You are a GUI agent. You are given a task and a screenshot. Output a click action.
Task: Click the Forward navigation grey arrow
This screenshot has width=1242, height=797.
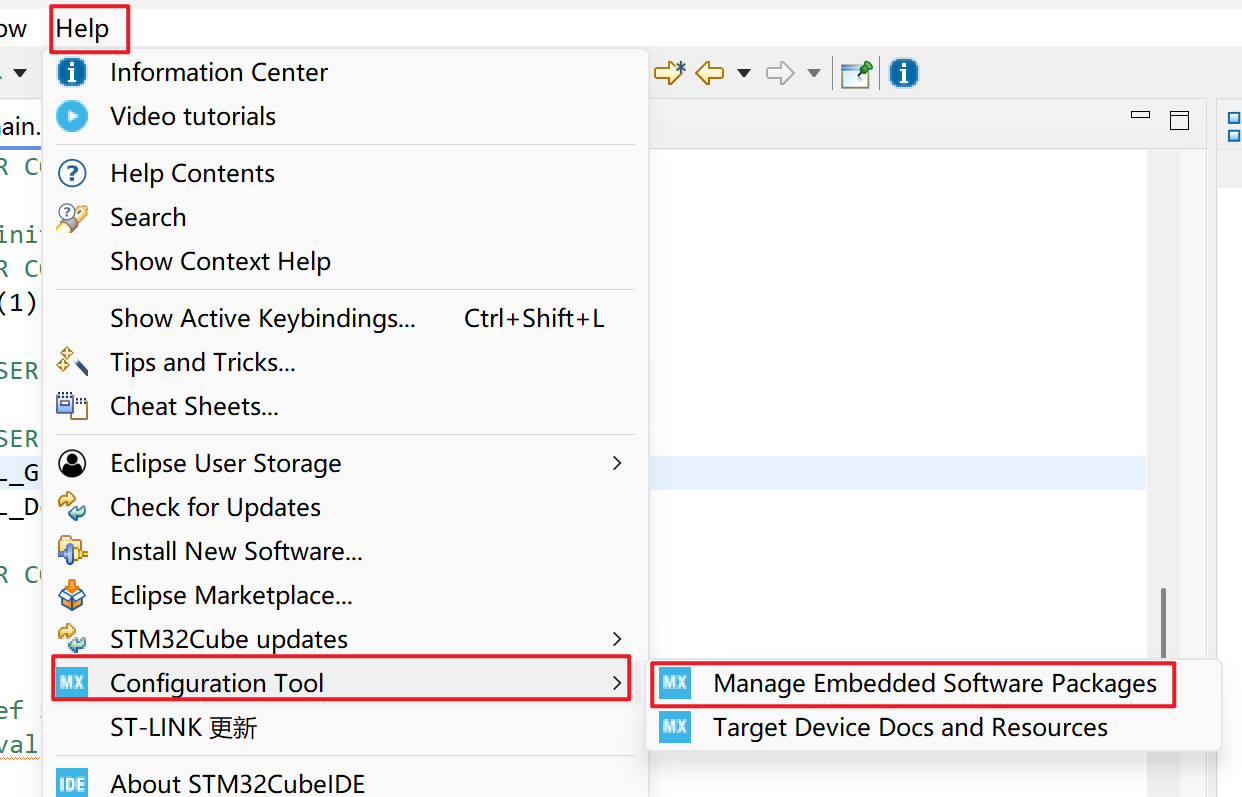point(780,73)
